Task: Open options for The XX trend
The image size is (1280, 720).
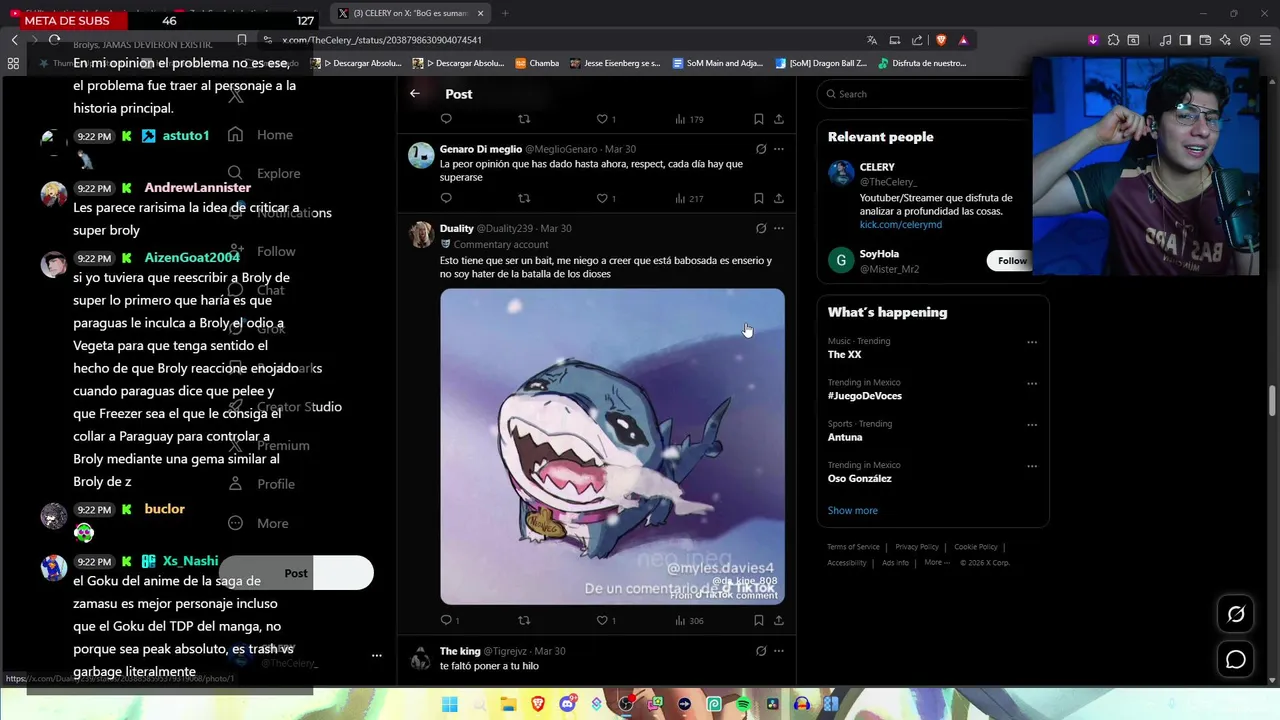Action: (1032, 342)
